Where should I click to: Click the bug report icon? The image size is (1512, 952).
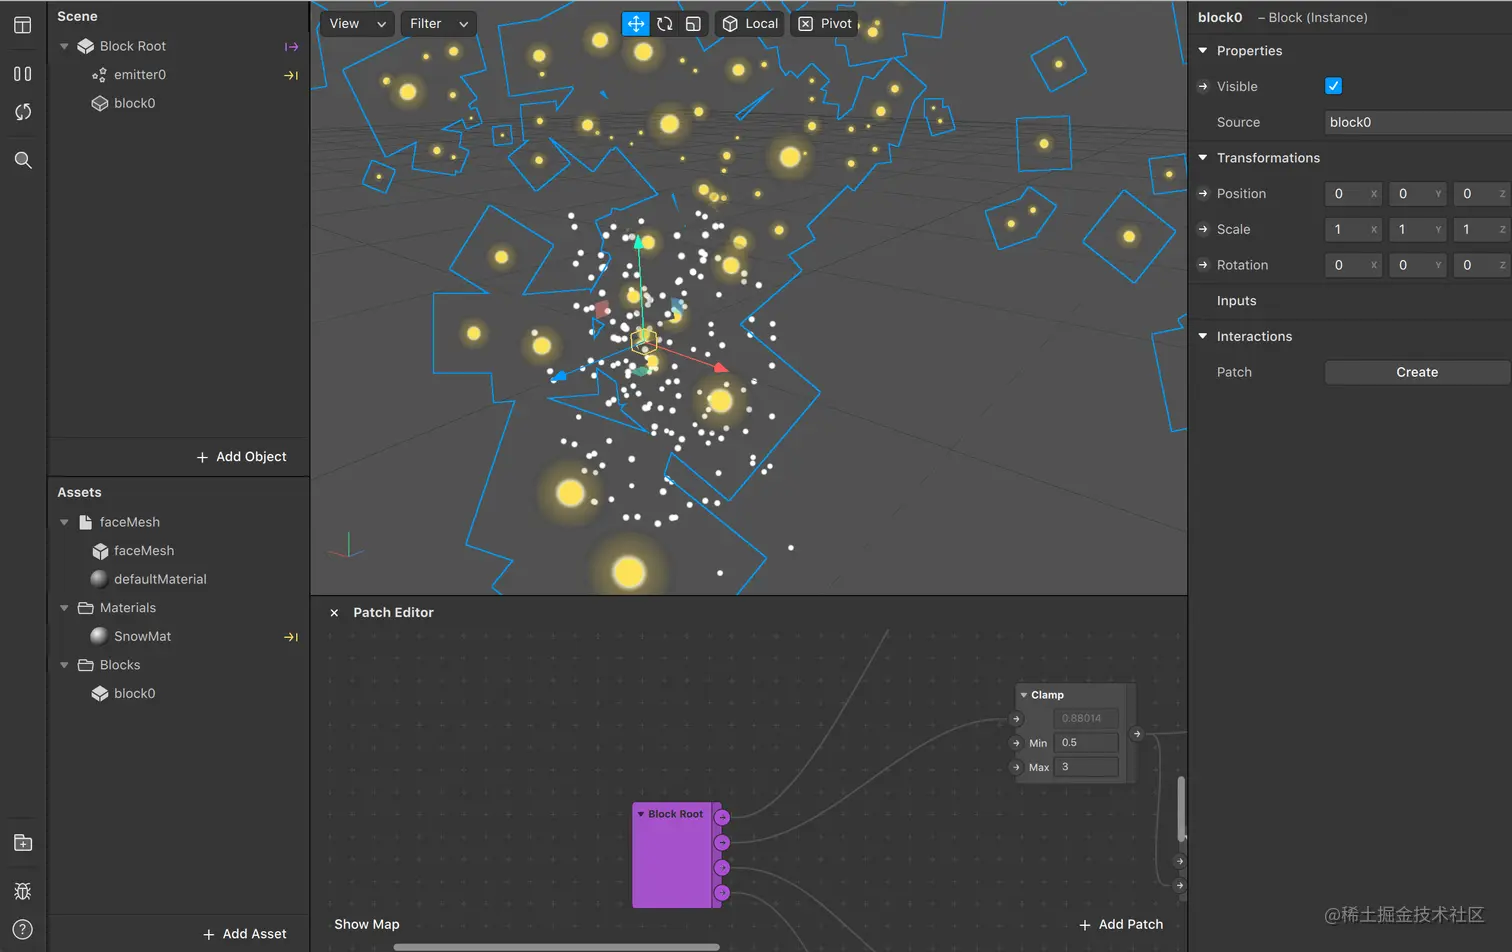[23, 891]
